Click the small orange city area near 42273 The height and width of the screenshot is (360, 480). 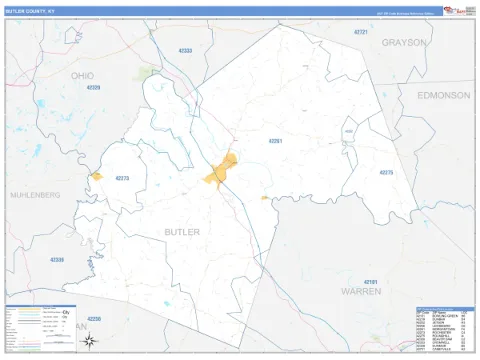pyautogui.click(x=97, y=176)
